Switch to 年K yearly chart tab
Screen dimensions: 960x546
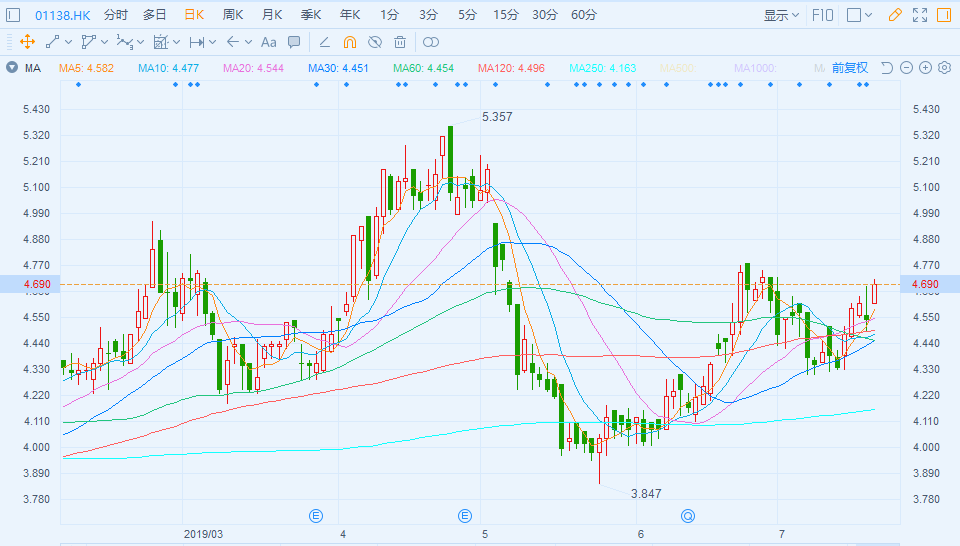coord(350,15)
